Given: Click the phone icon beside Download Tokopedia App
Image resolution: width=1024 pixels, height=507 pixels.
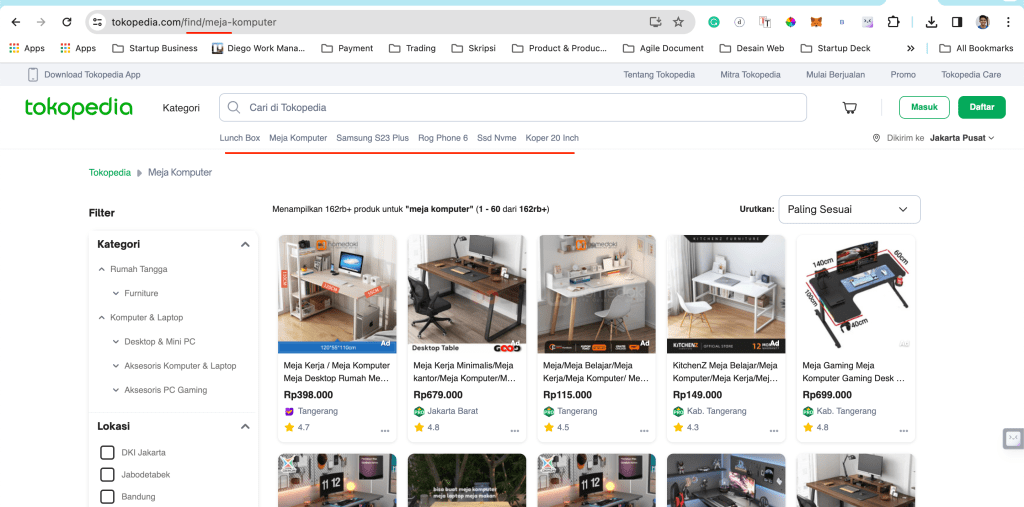Looking at the screenshot, I should 33,74.
